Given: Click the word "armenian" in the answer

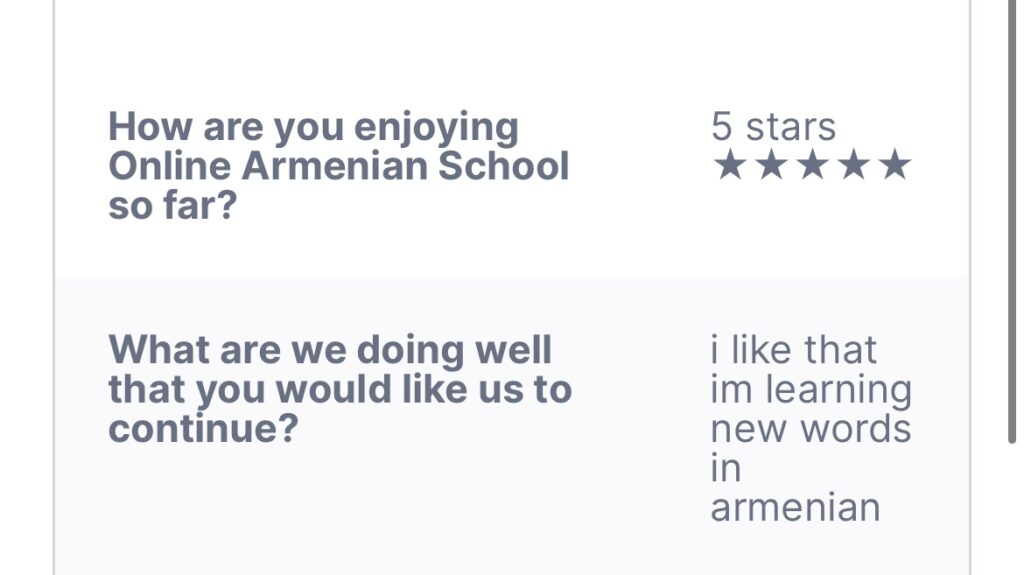Looking at the screenshot, I should click(x=795, y=507).
